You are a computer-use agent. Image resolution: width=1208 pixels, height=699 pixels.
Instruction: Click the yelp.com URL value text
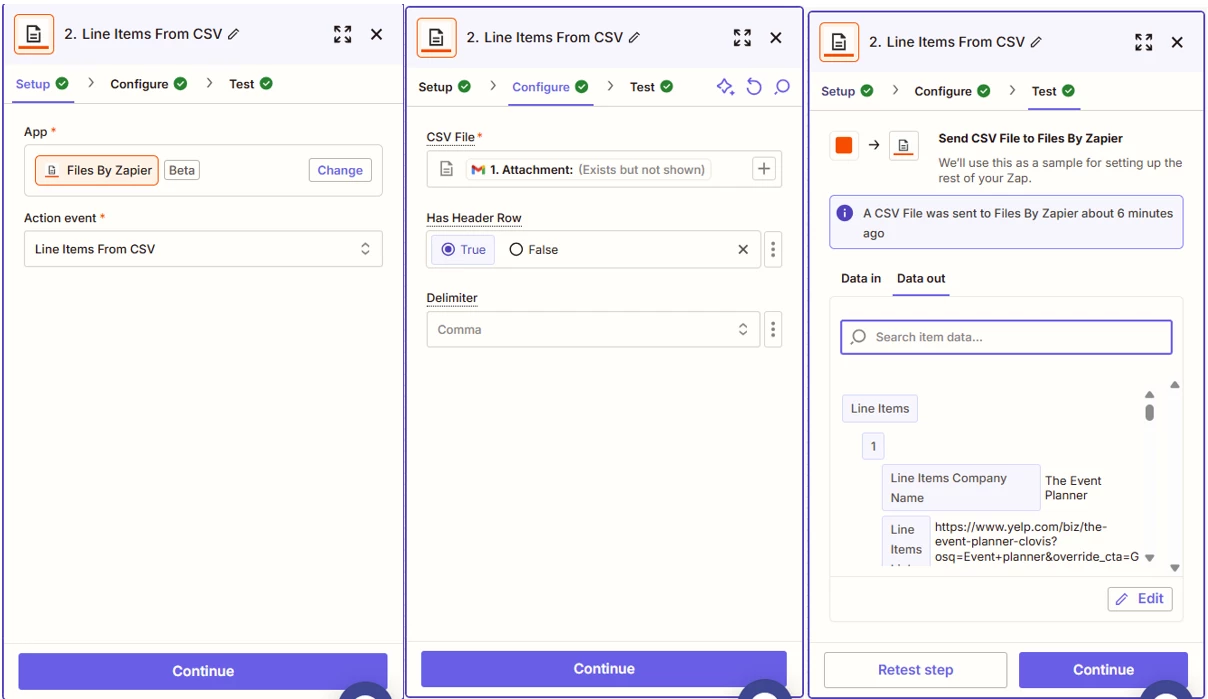[x=1036, y=542]
